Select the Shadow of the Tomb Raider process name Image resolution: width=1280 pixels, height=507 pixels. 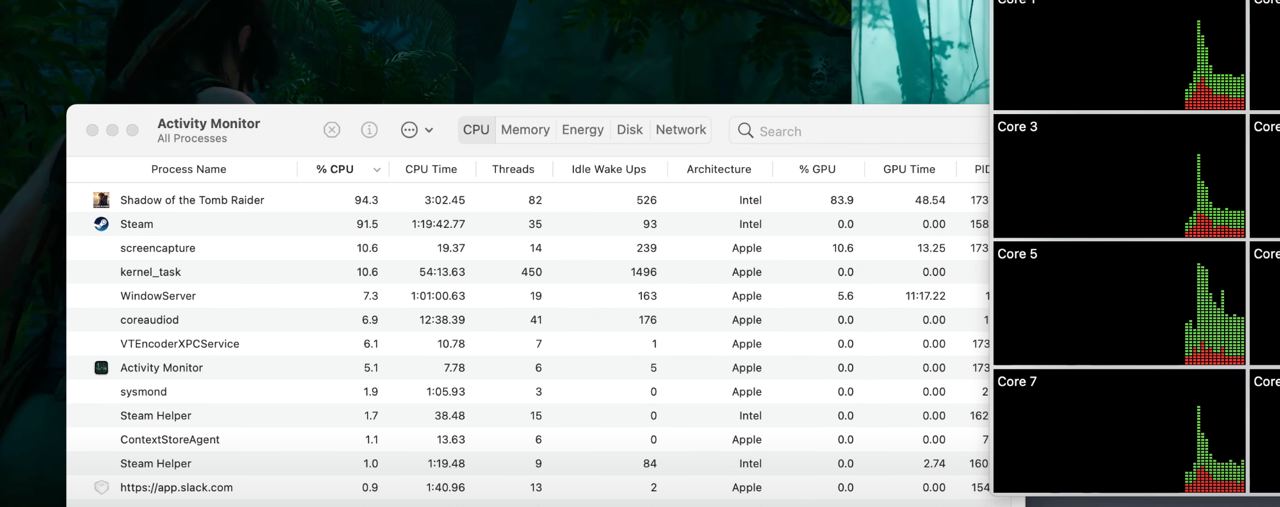point(192,200)
